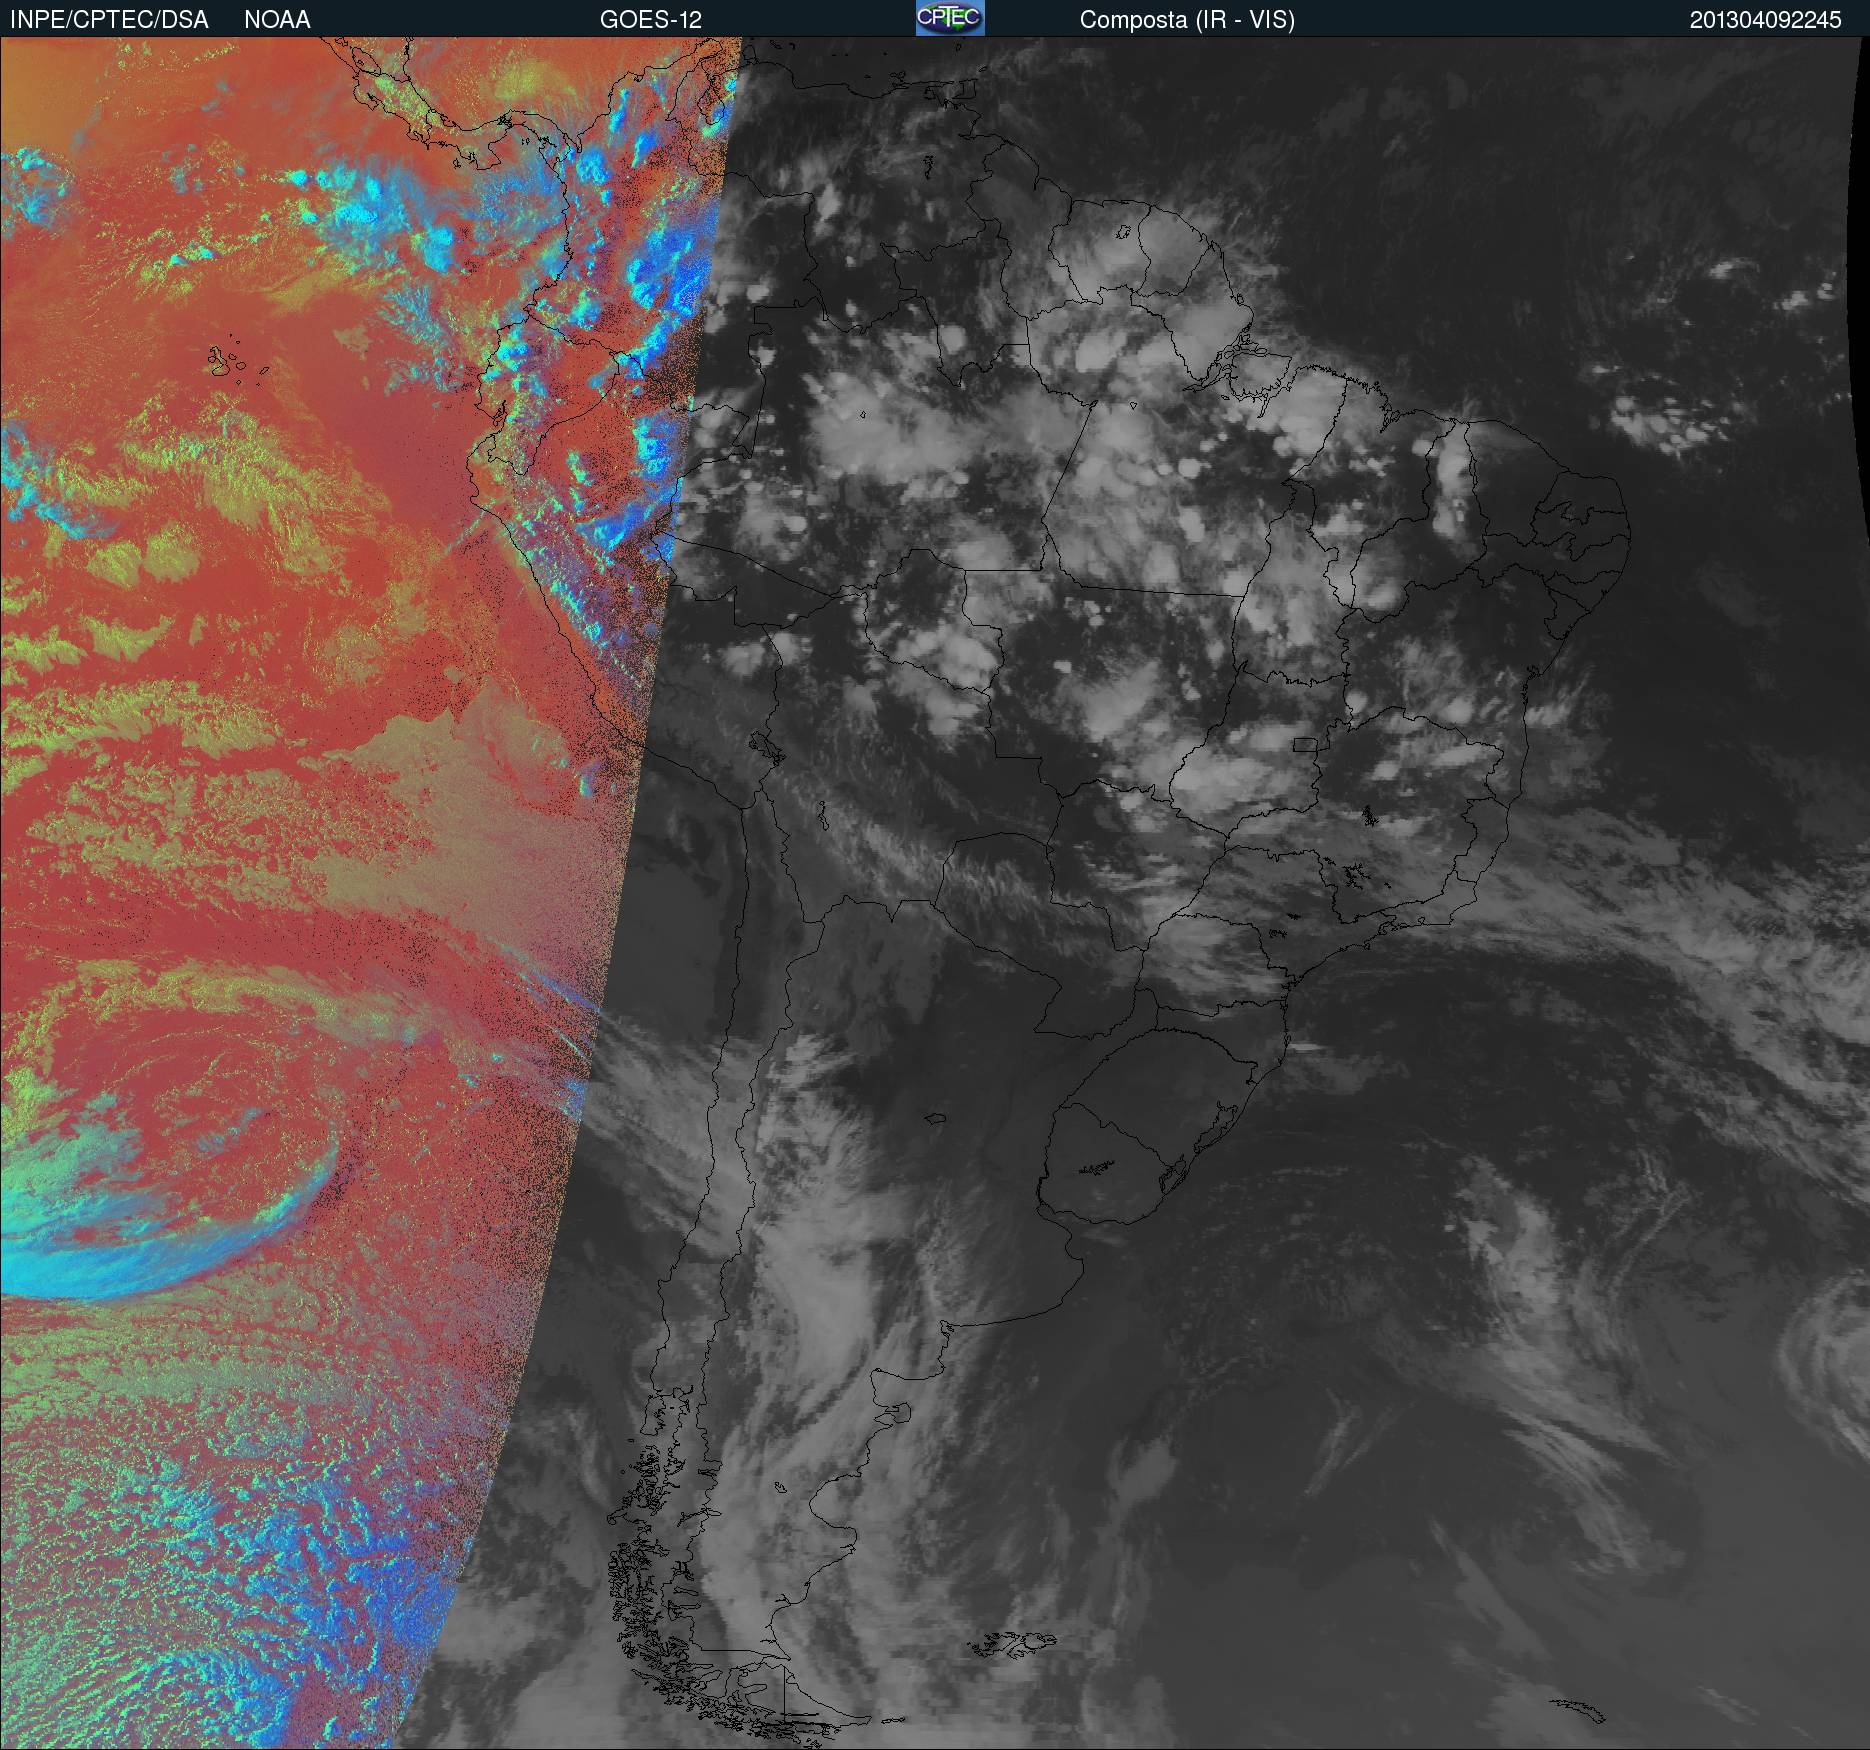The width and height of the screenshot is (1870, 1750).
Task: Click the INPE/CPTEC/DSA header text
Action: click(109, 20)
